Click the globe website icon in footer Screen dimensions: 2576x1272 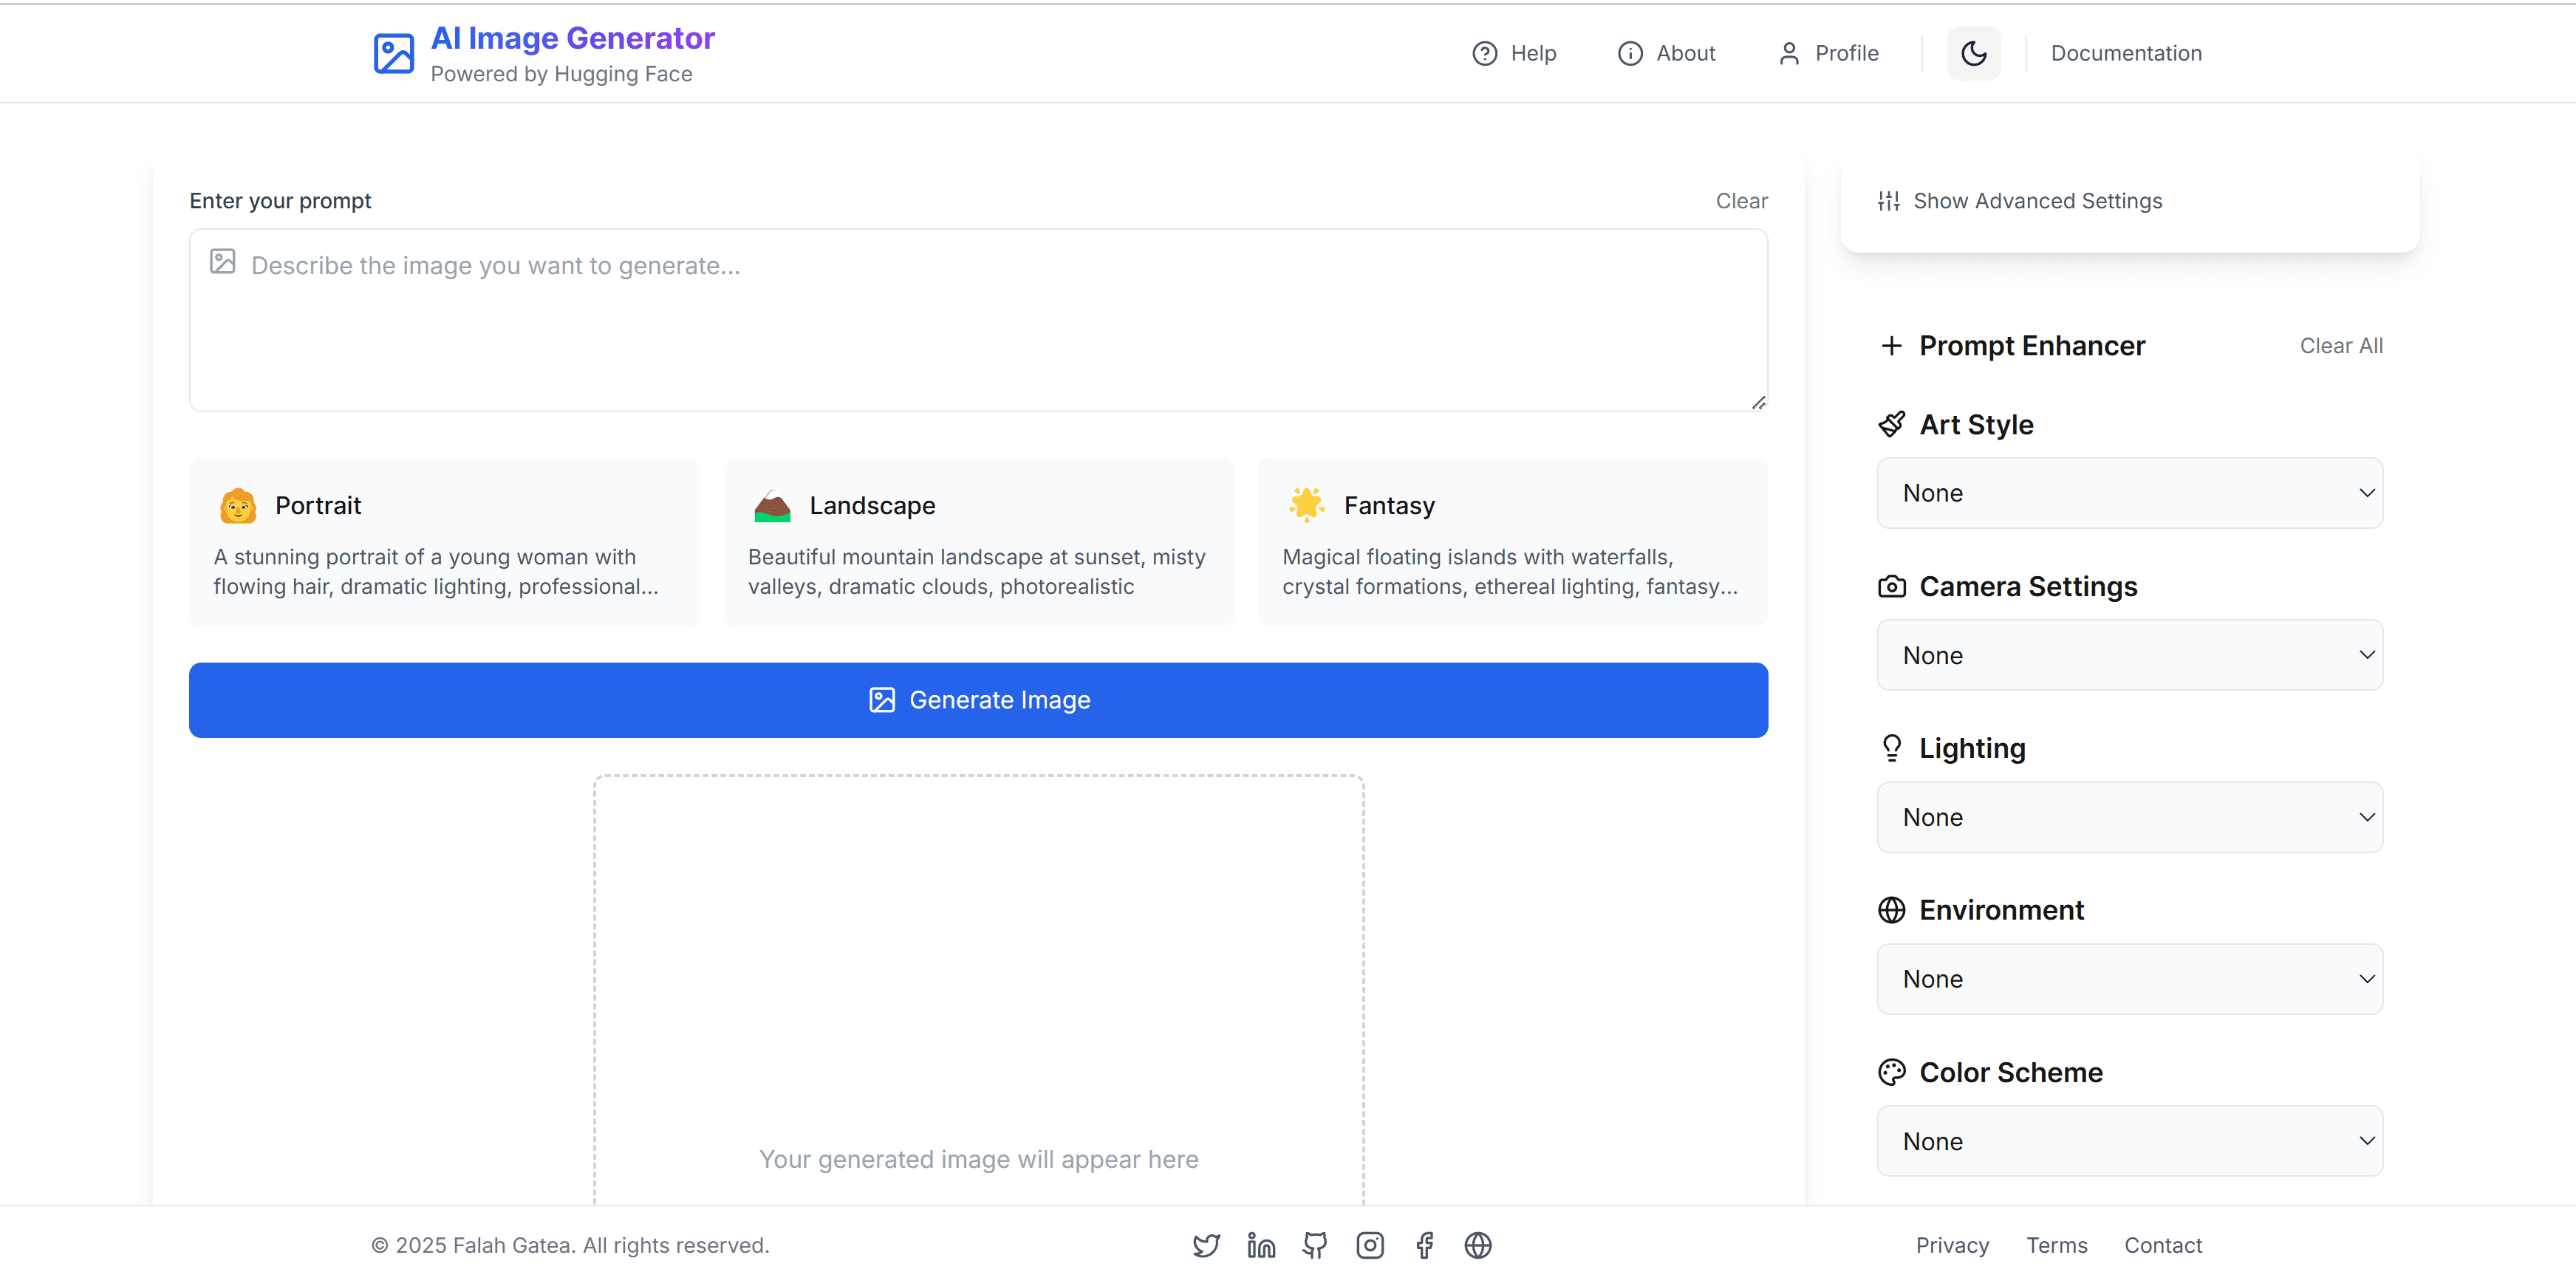(1478, 1245)
